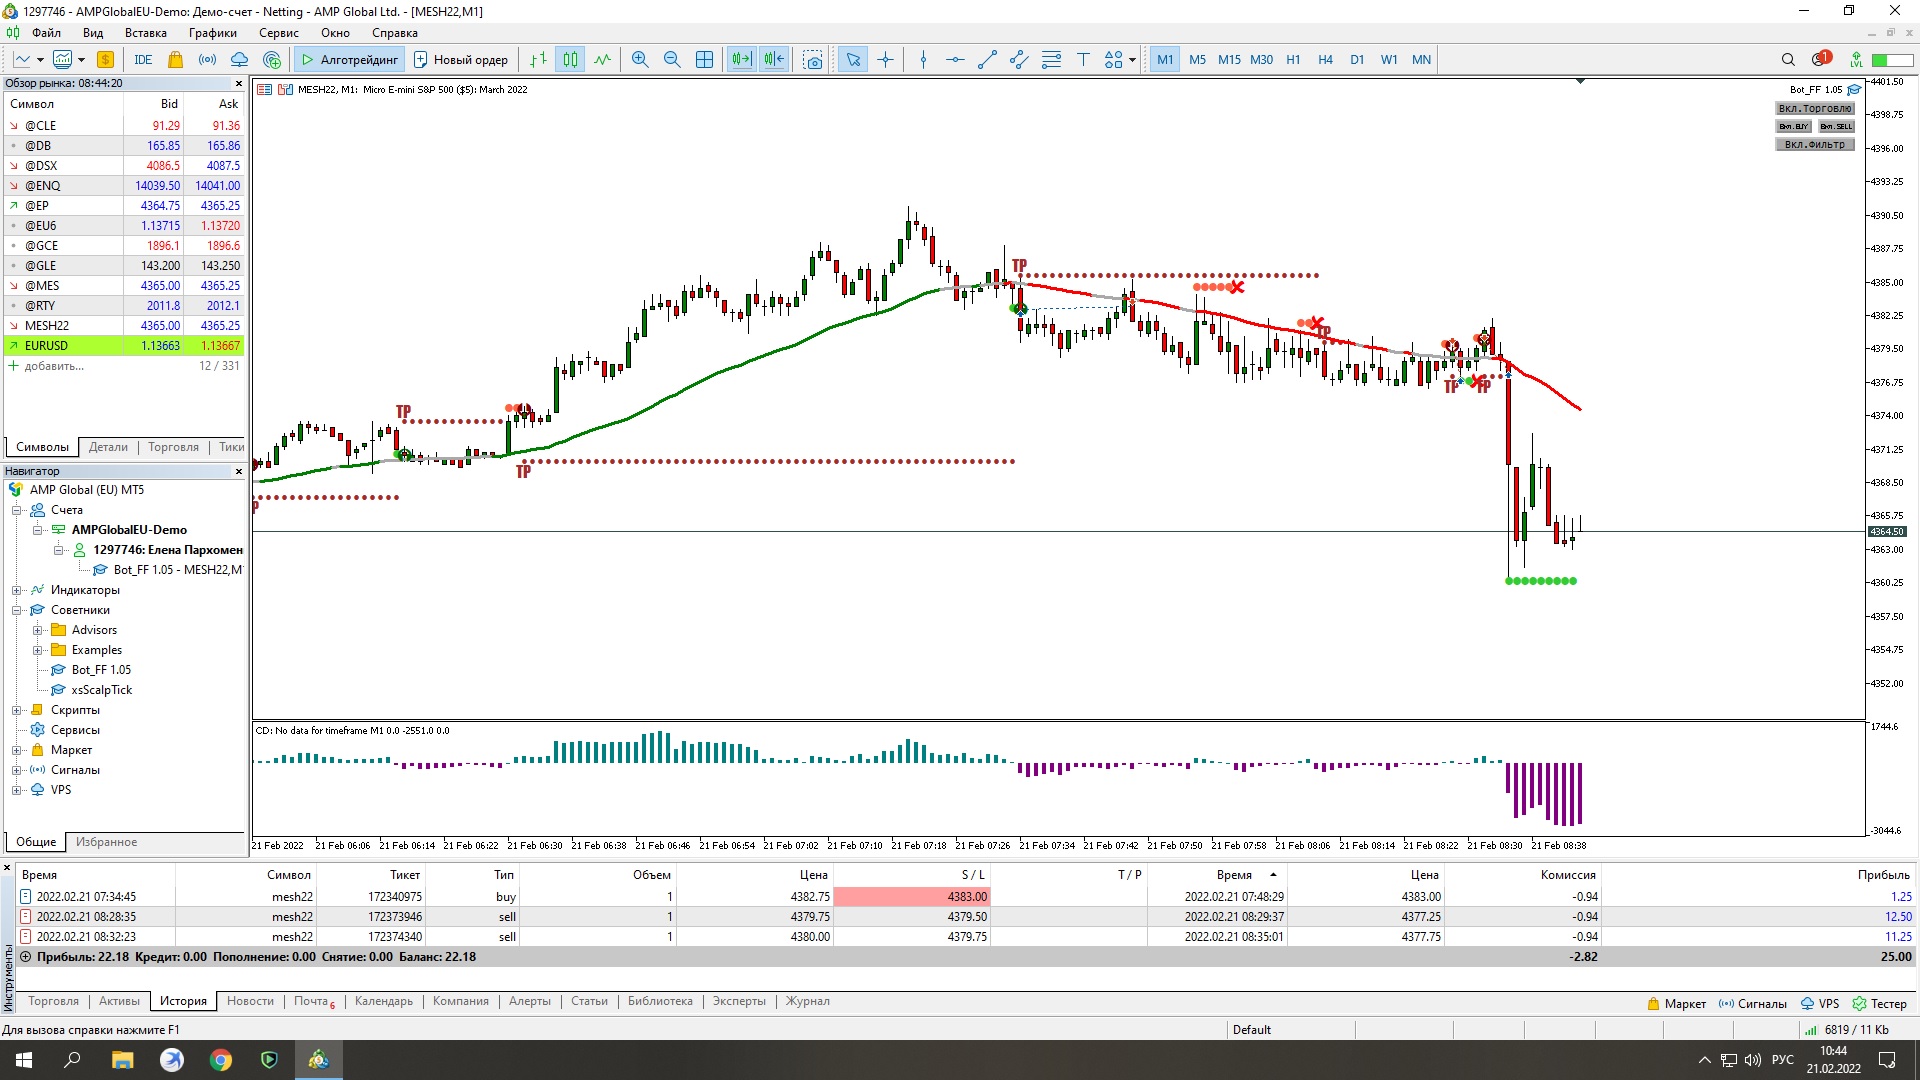
Task: Toggle chart auto-scroll to end
Action: (x=741, y=60)
